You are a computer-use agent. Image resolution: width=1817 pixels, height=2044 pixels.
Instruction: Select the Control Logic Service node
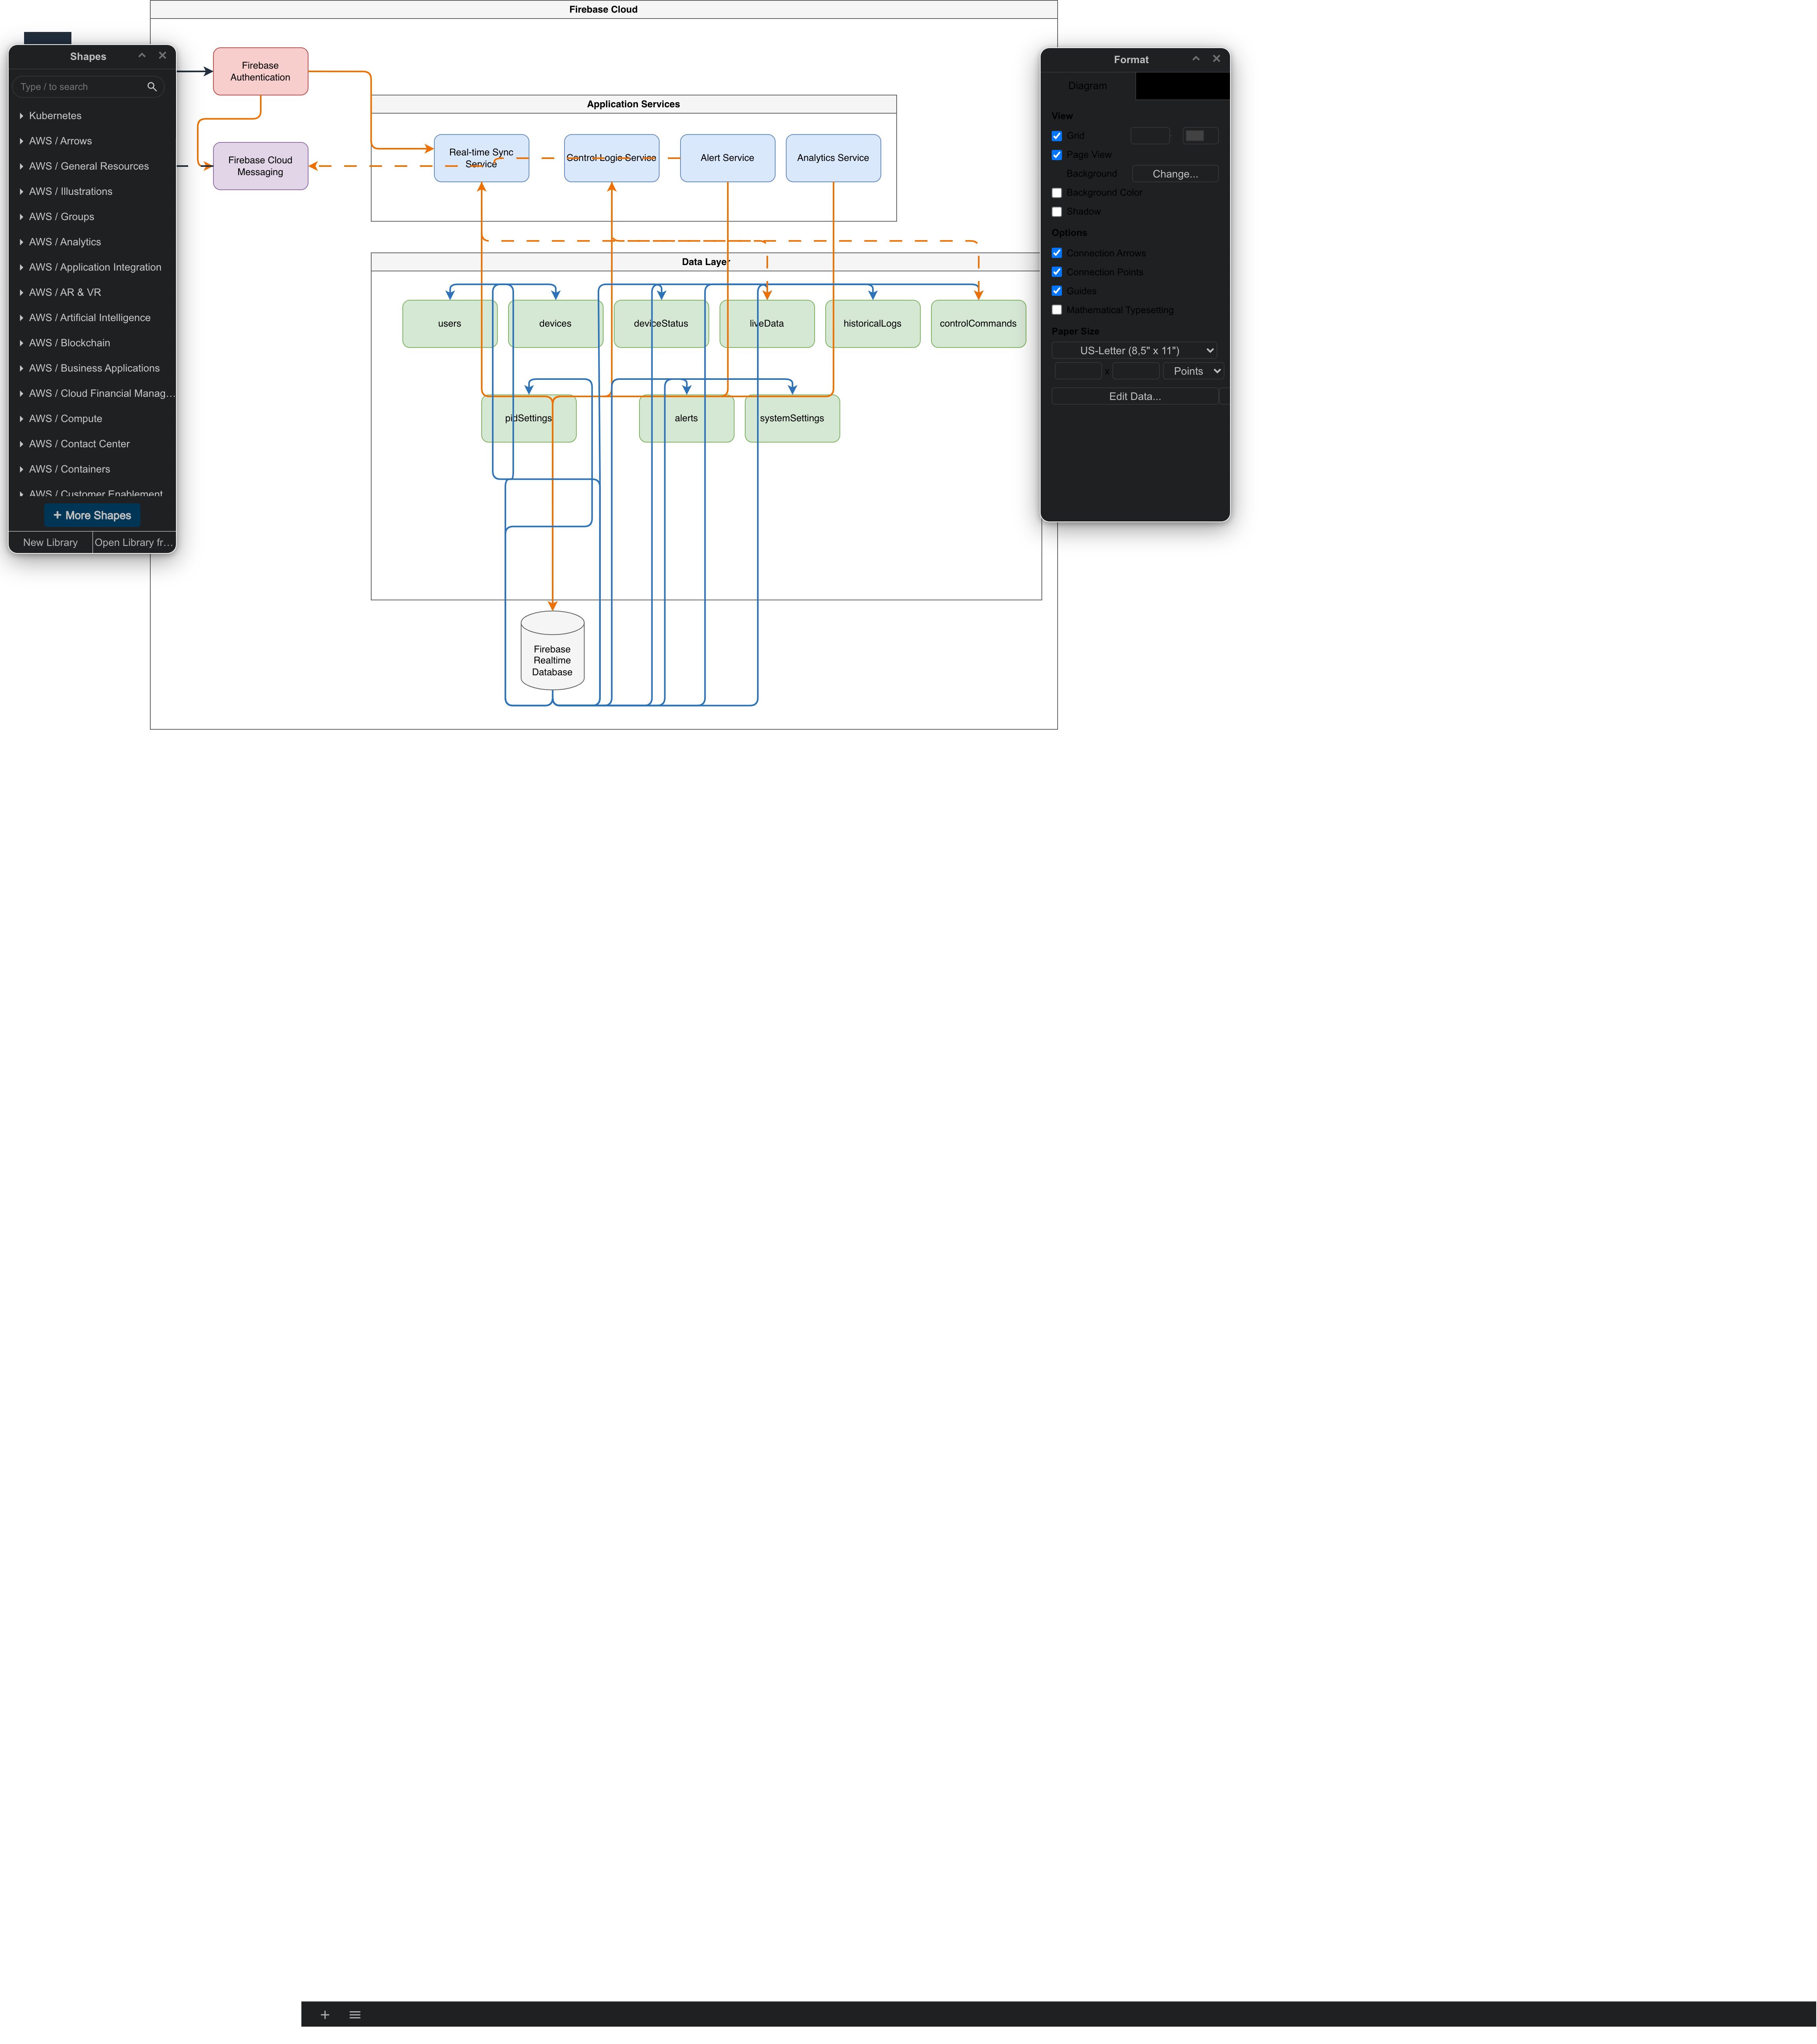tap(612, 158)
